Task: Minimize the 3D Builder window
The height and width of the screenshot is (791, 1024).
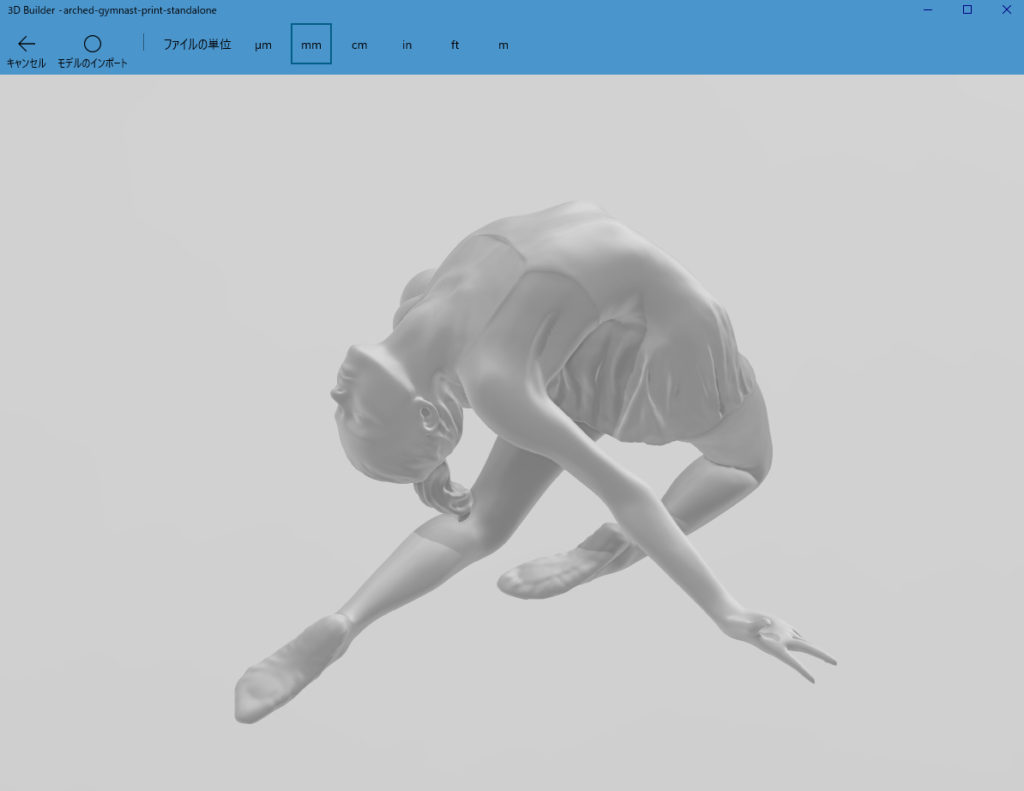Action: tap(929, 10)
